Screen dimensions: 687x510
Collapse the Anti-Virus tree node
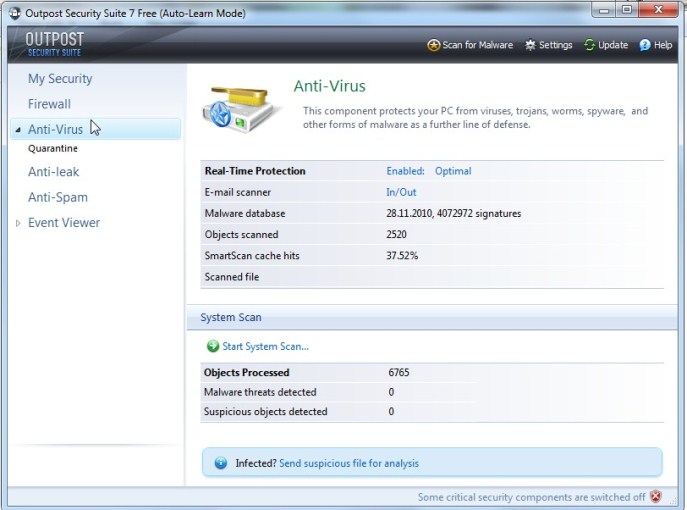pyautogui.click(x=18, y=130)
